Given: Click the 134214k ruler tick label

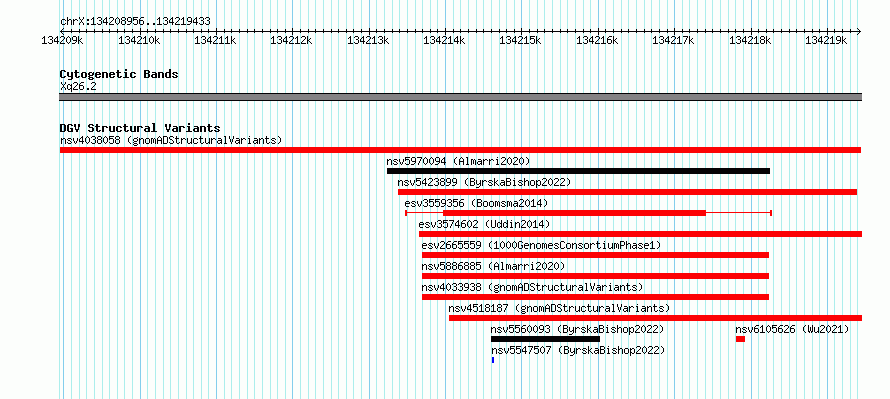Looking at the screenshot, I should [x=444, y=40].
